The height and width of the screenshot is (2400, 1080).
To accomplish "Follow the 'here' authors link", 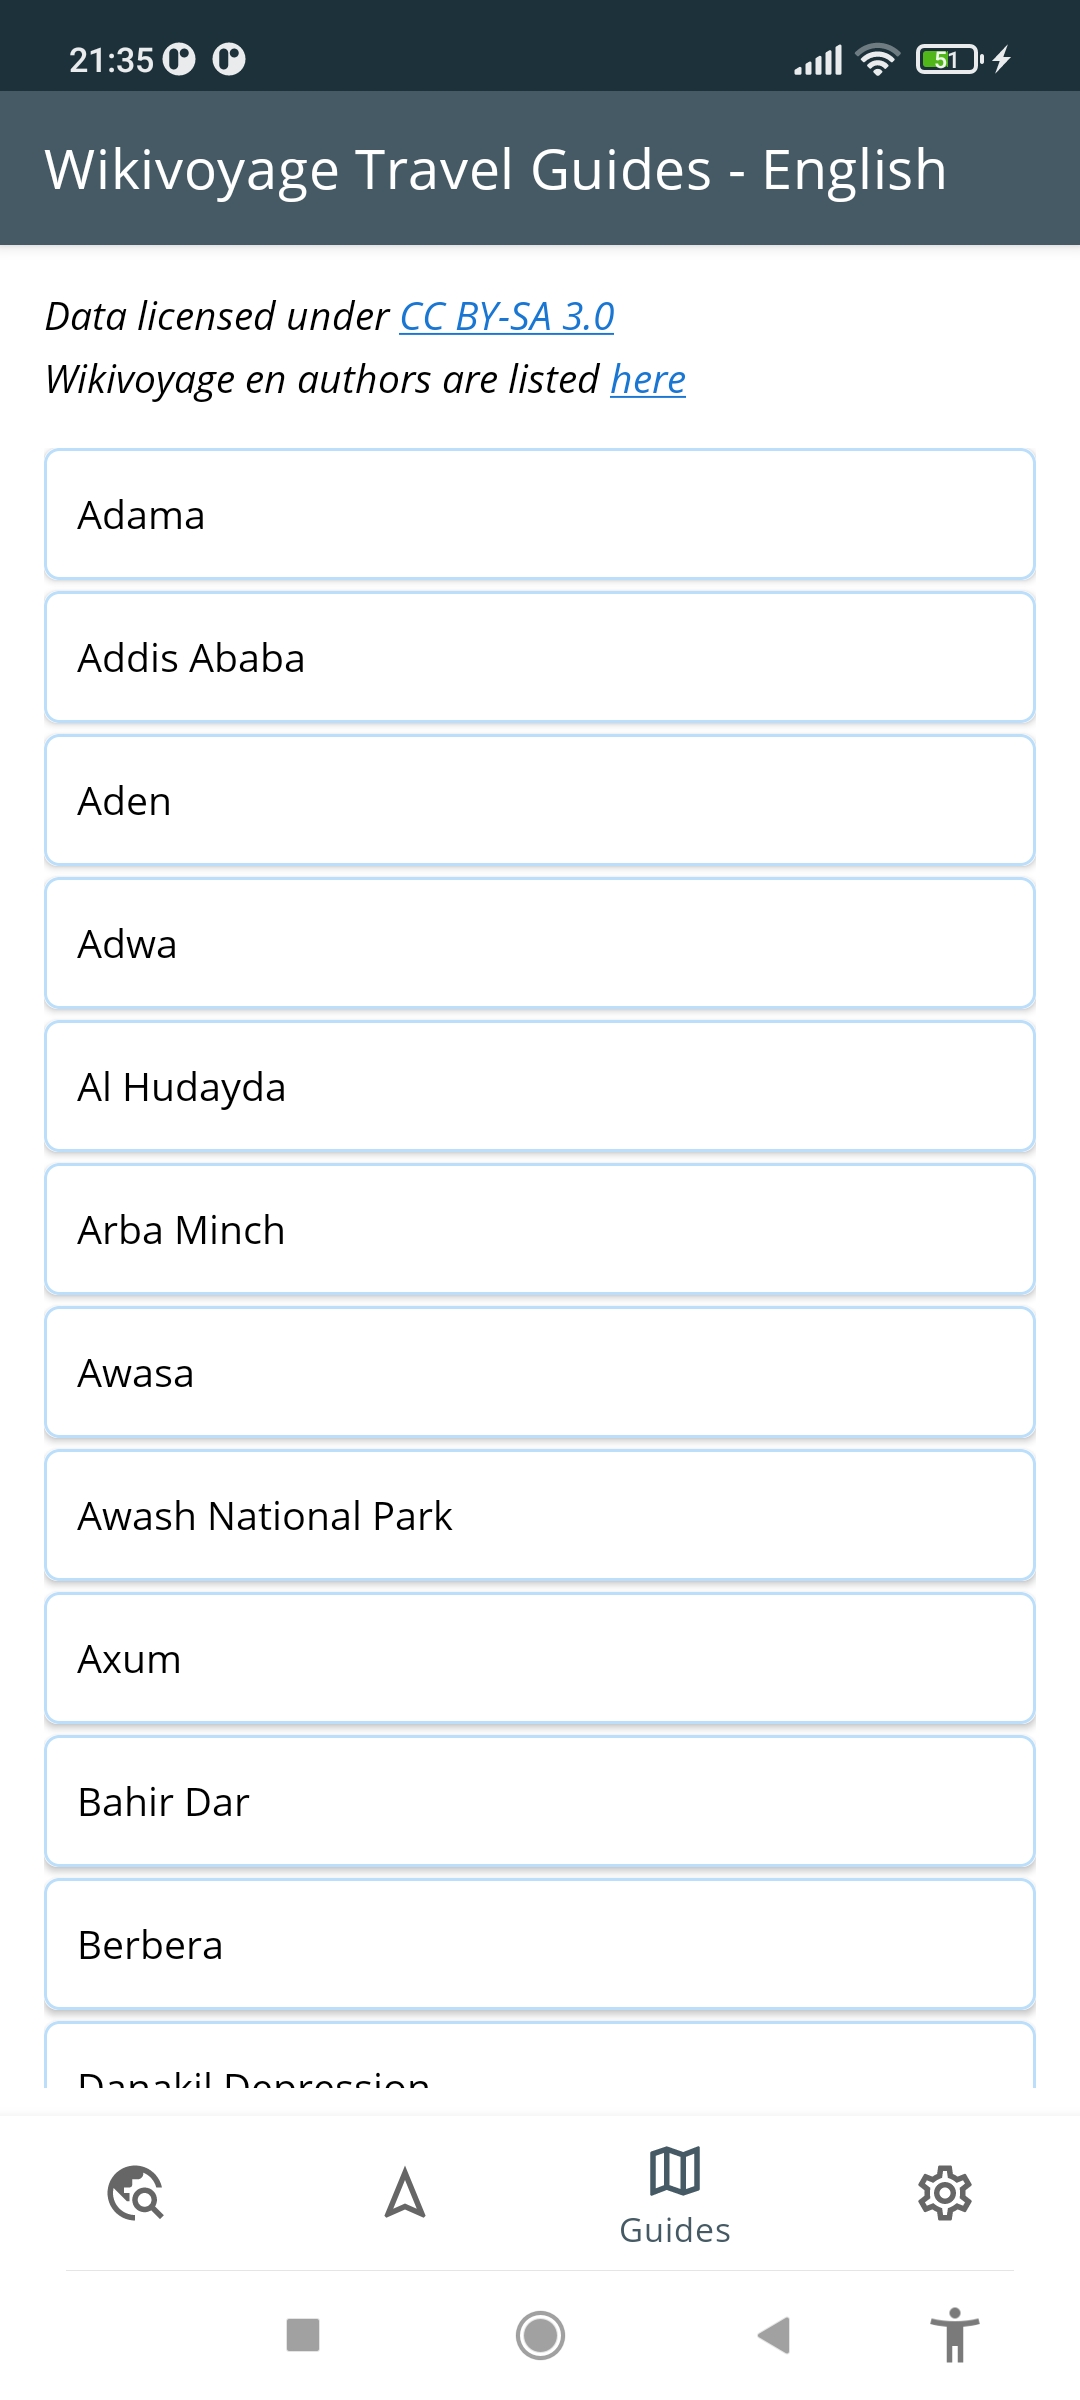I will (648, 380).
